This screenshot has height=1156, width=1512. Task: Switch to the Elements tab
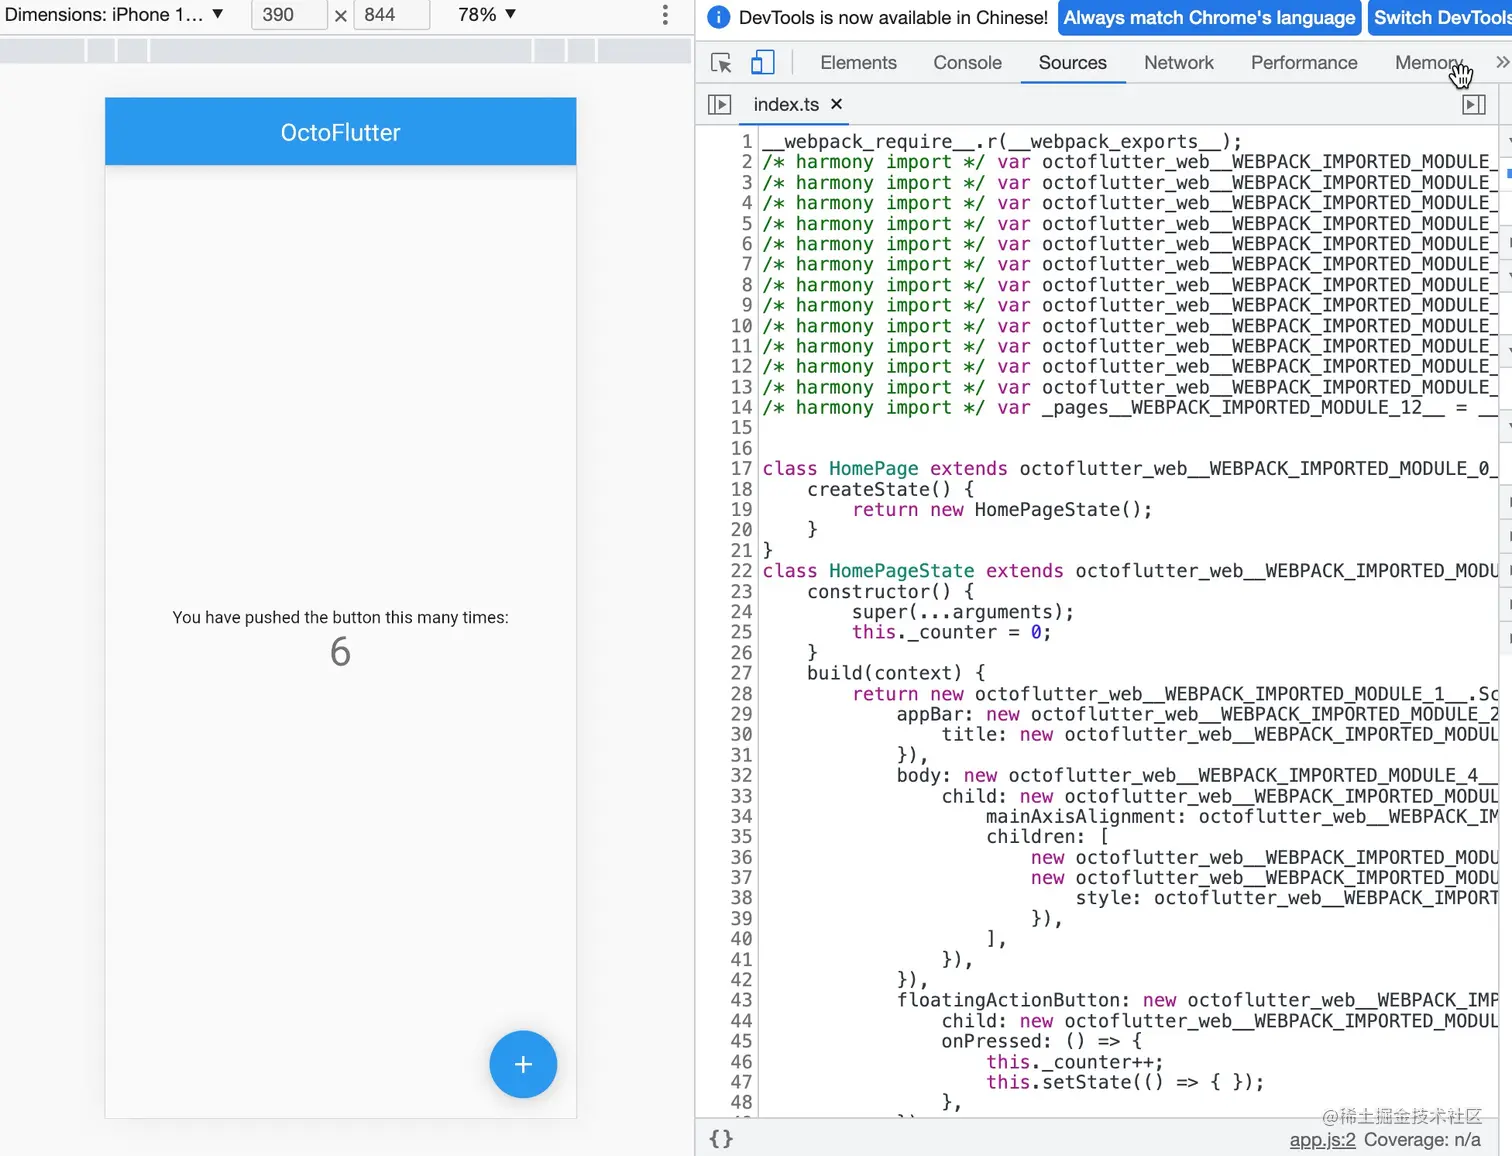pyautogui.click(x=858, y=63)
